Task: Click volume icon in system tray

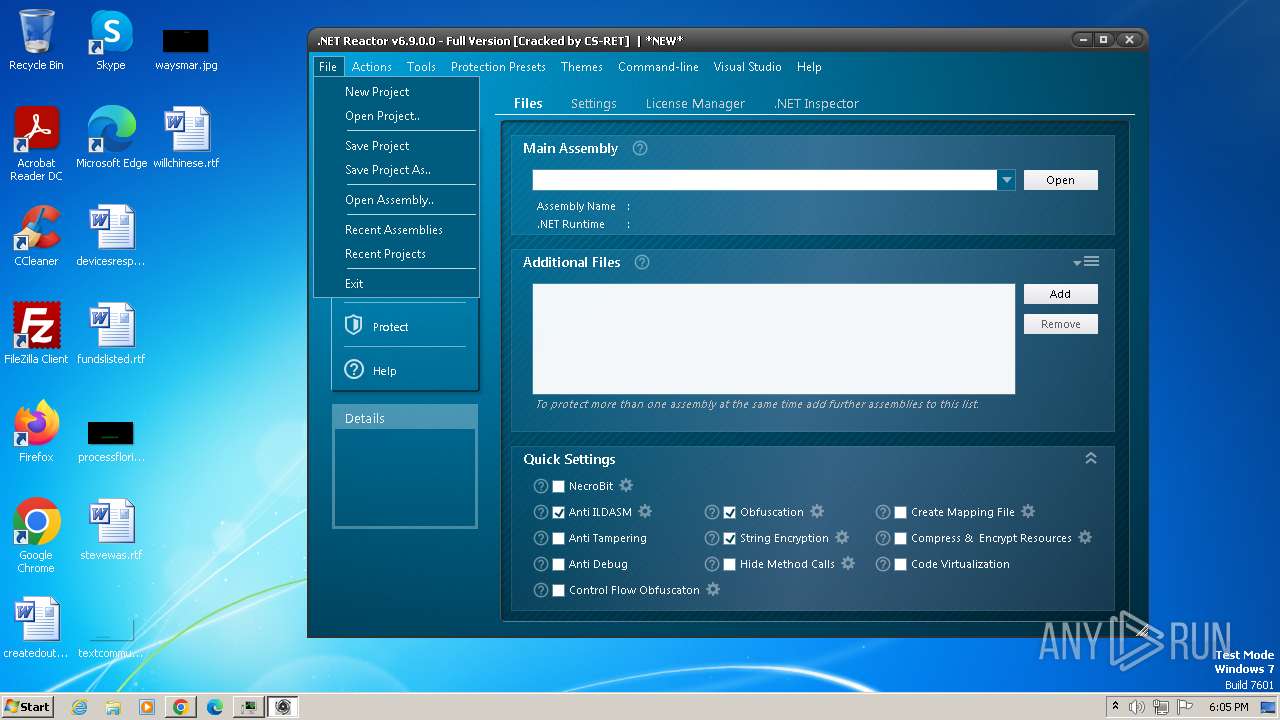Action: pos(1137,707)
